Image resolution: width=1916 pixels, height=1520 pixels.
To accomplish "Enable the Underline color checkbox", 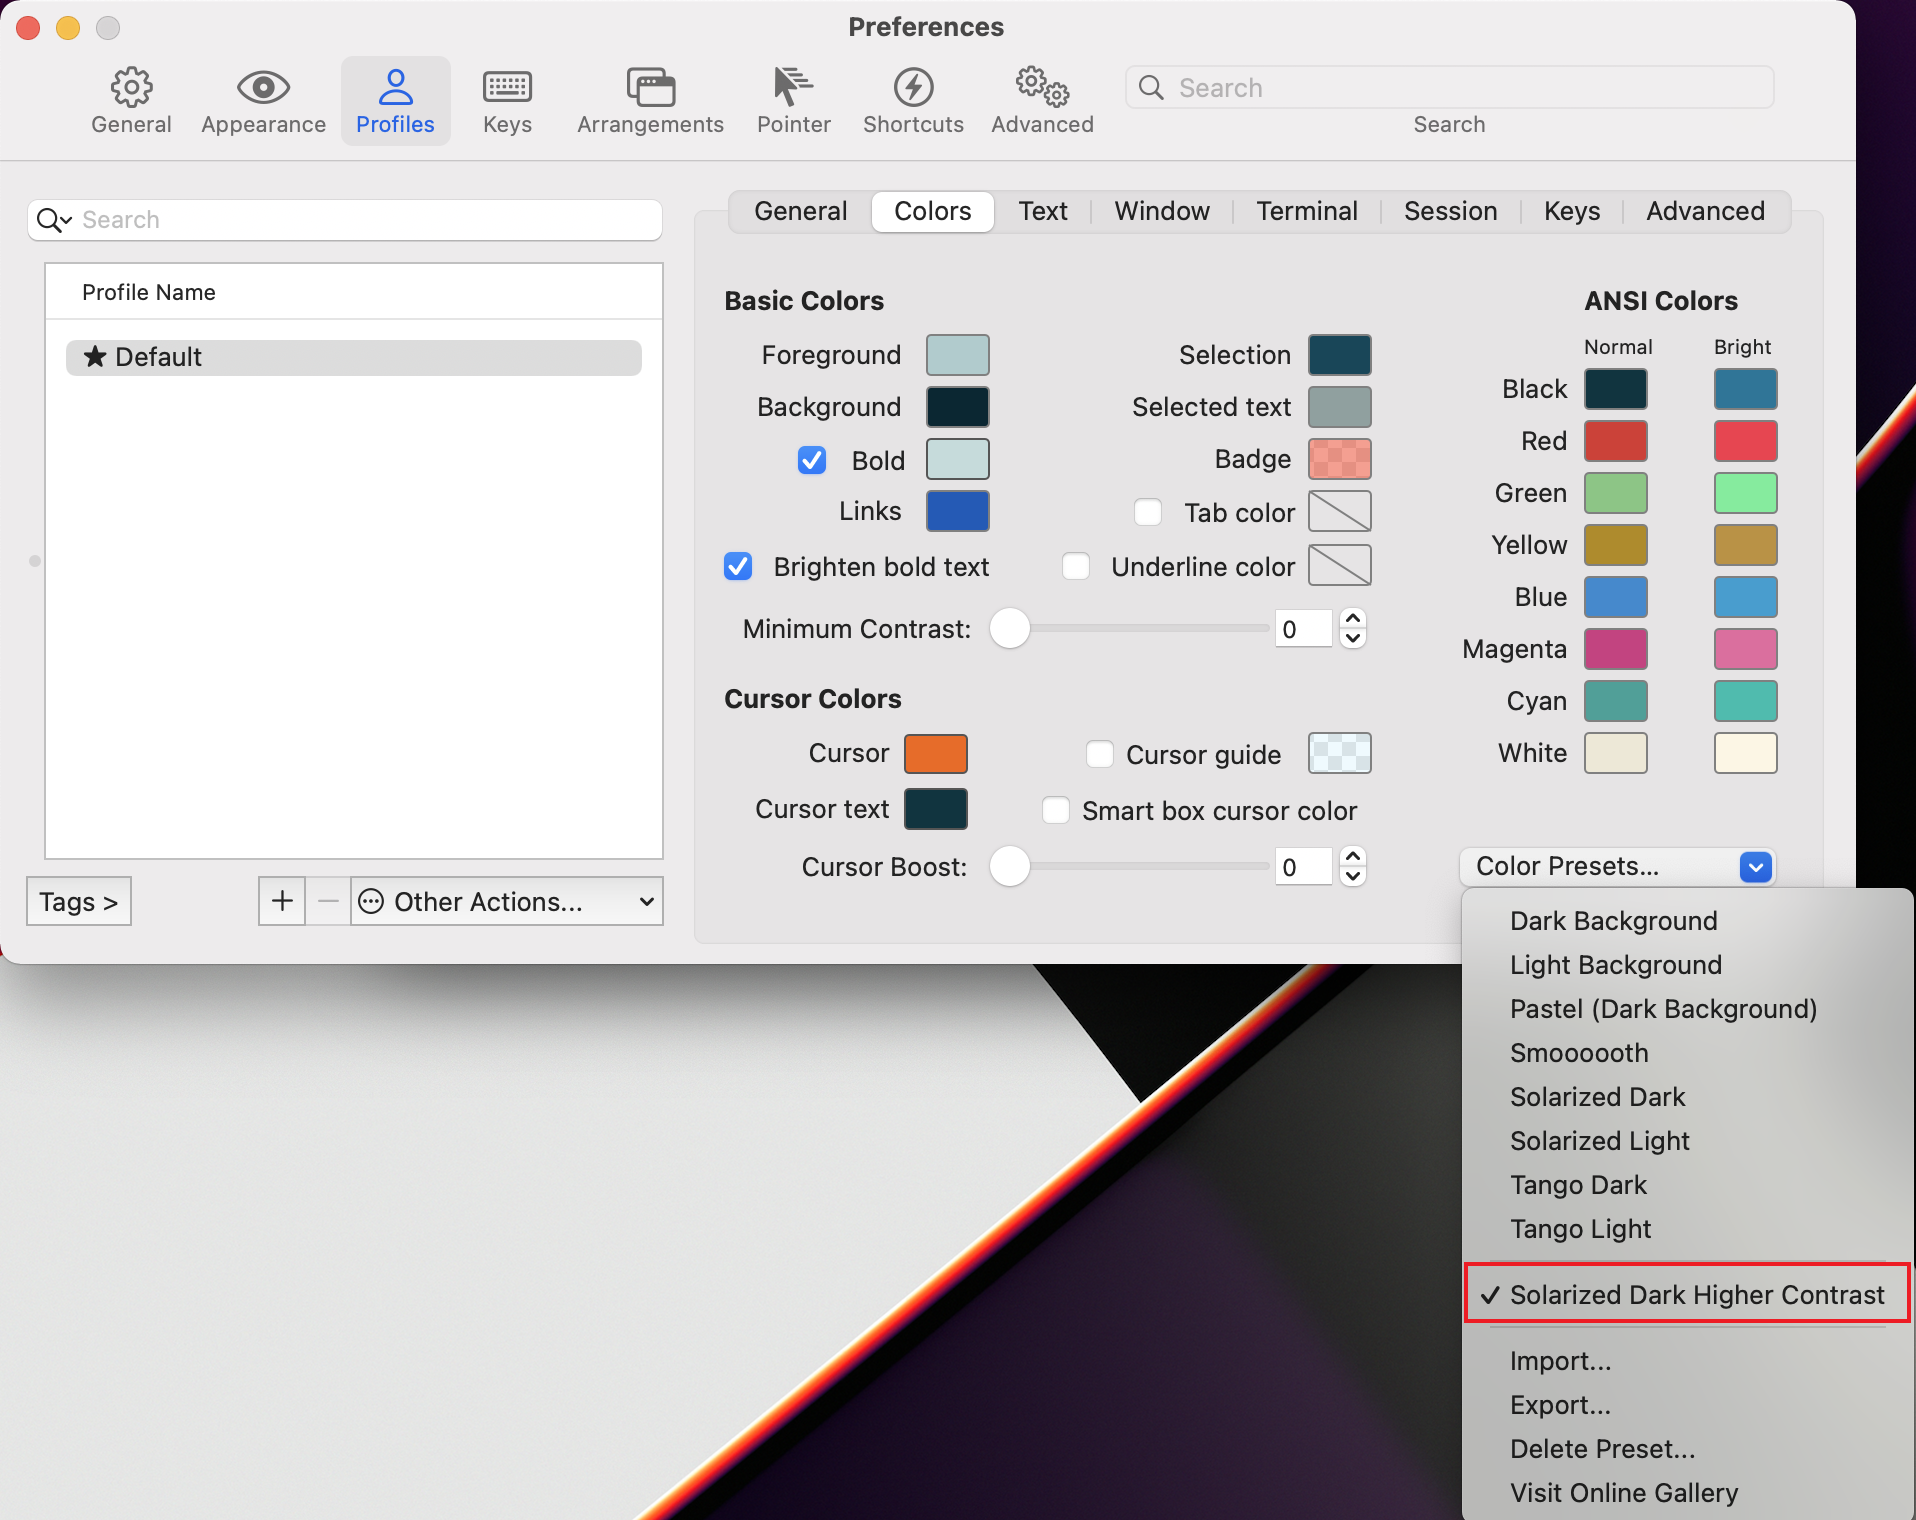I will point(1076,566).
